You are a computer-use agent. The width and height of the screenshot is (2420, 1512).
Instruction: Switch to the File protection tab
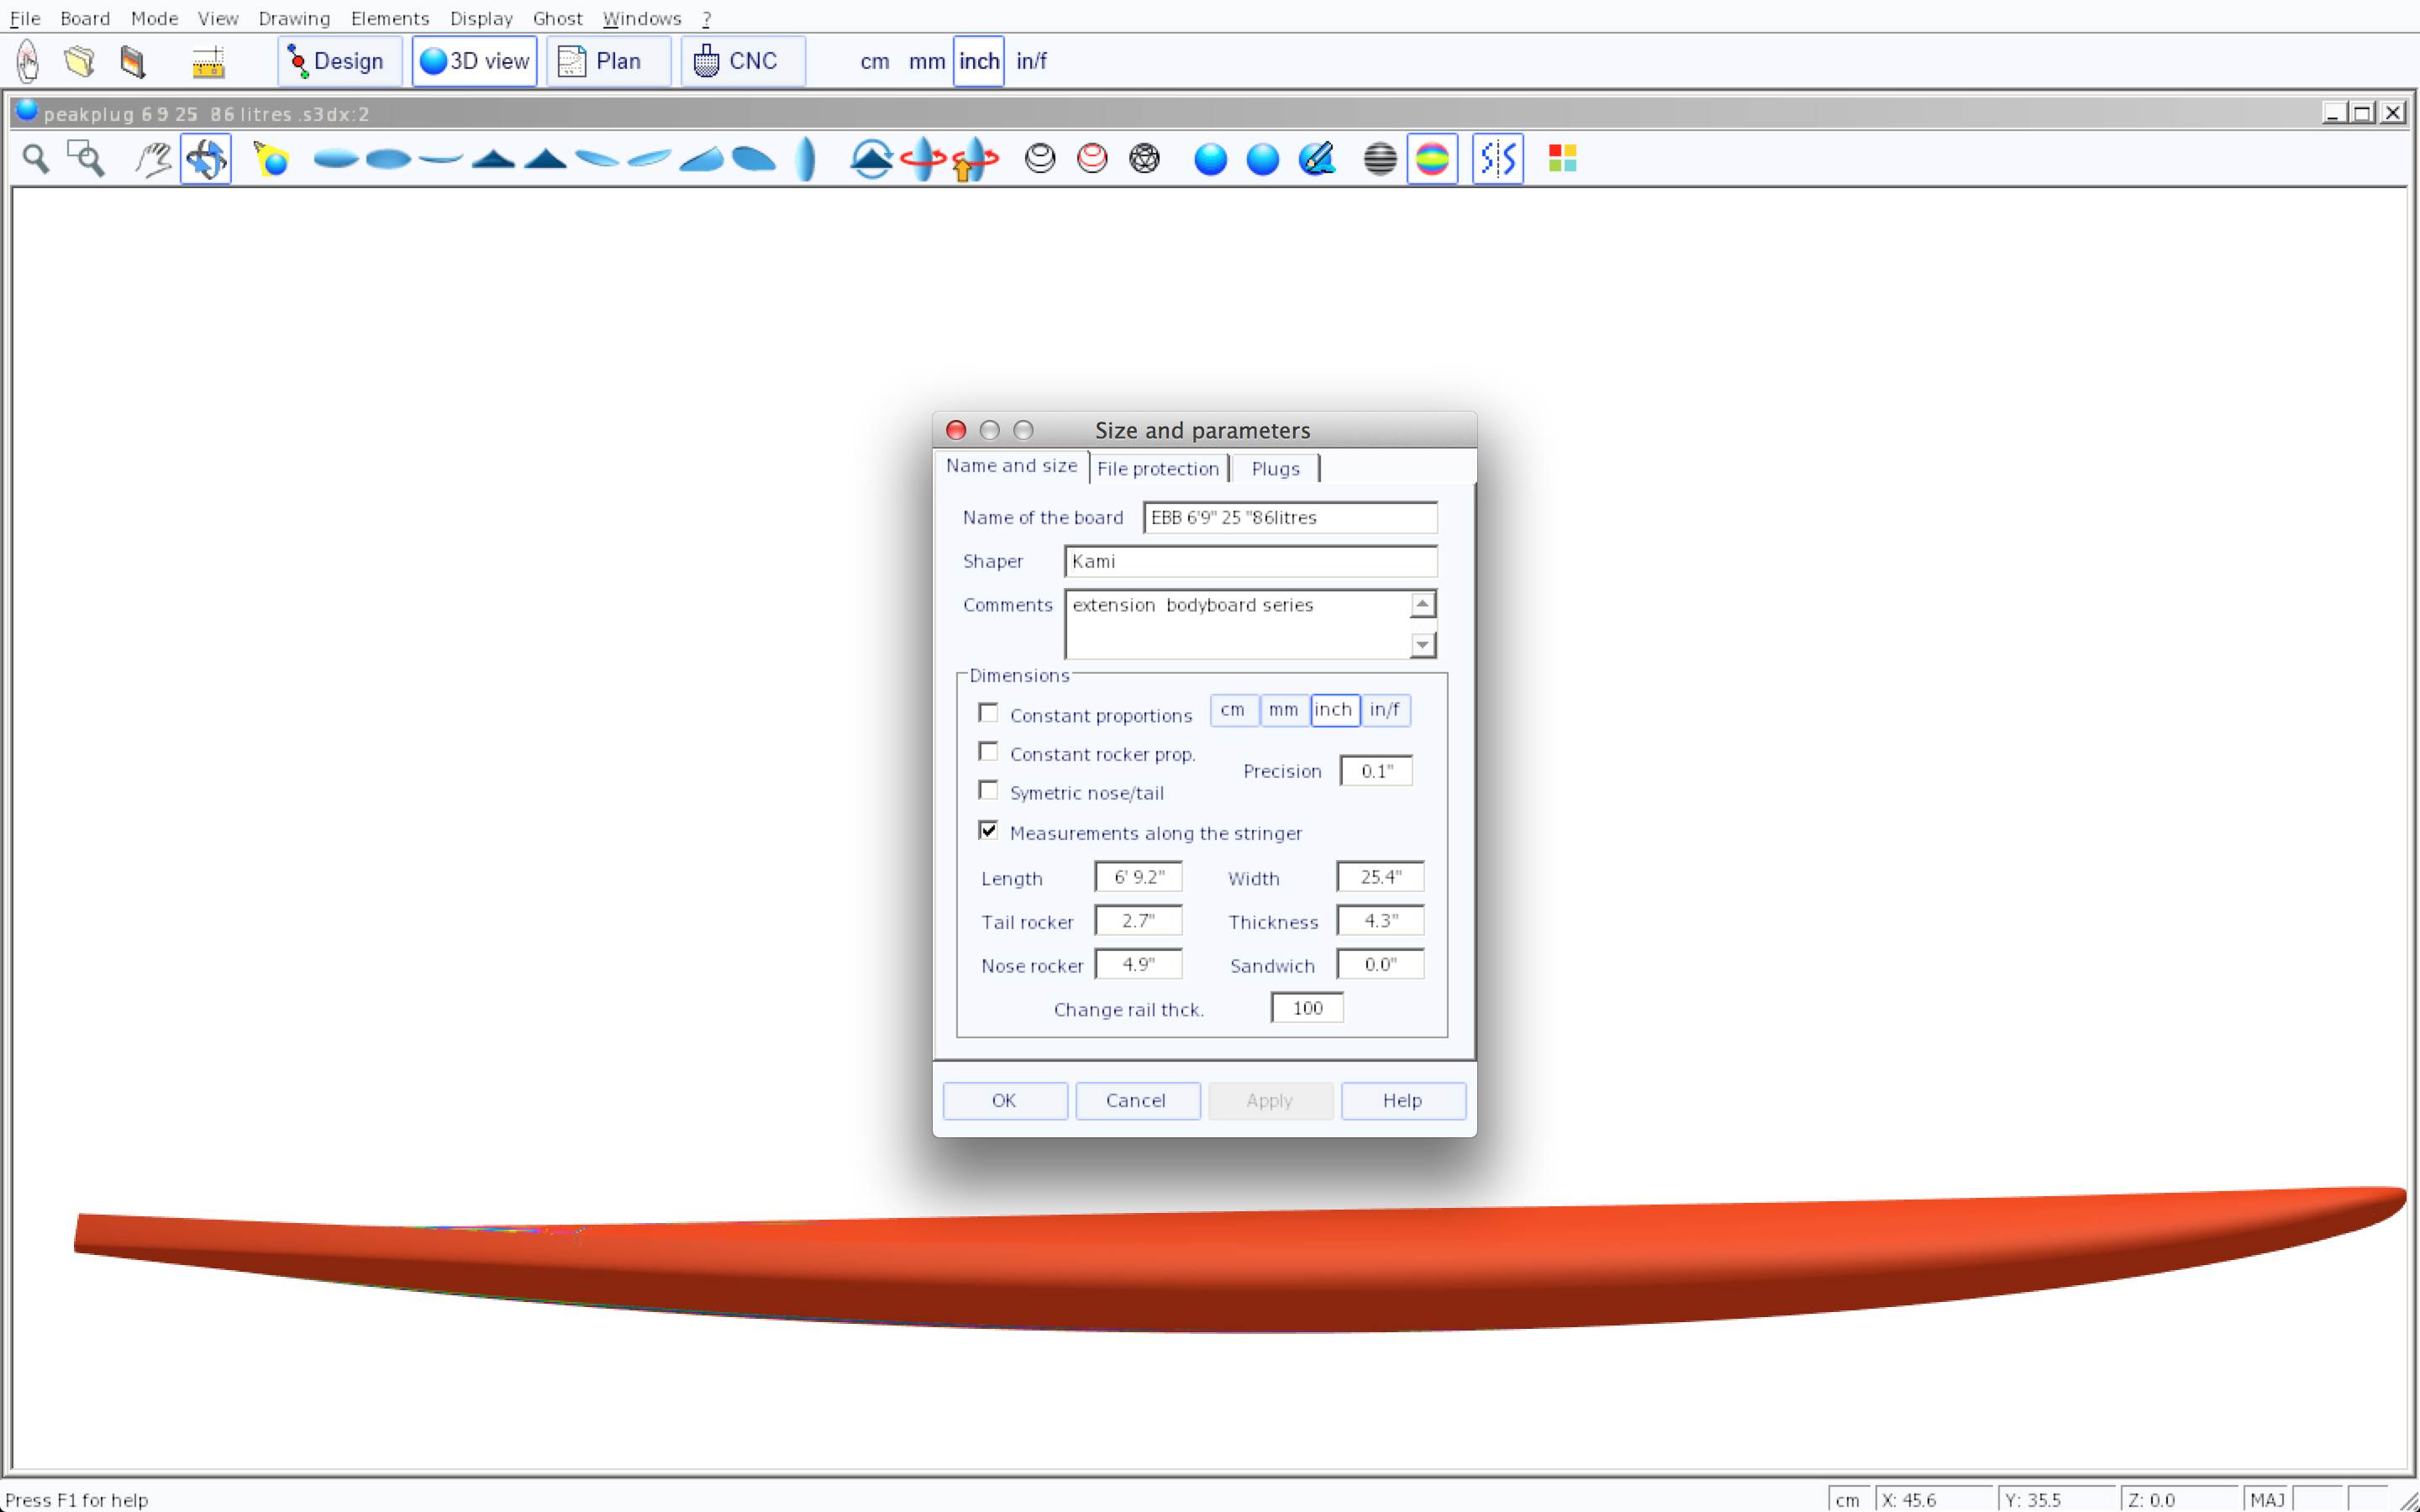tap(1157, 469)
